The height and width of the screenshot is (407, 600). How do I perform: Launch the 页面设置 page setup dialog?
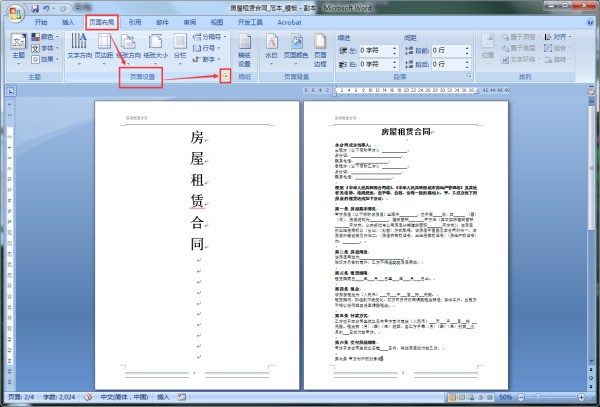coord(225,77)
